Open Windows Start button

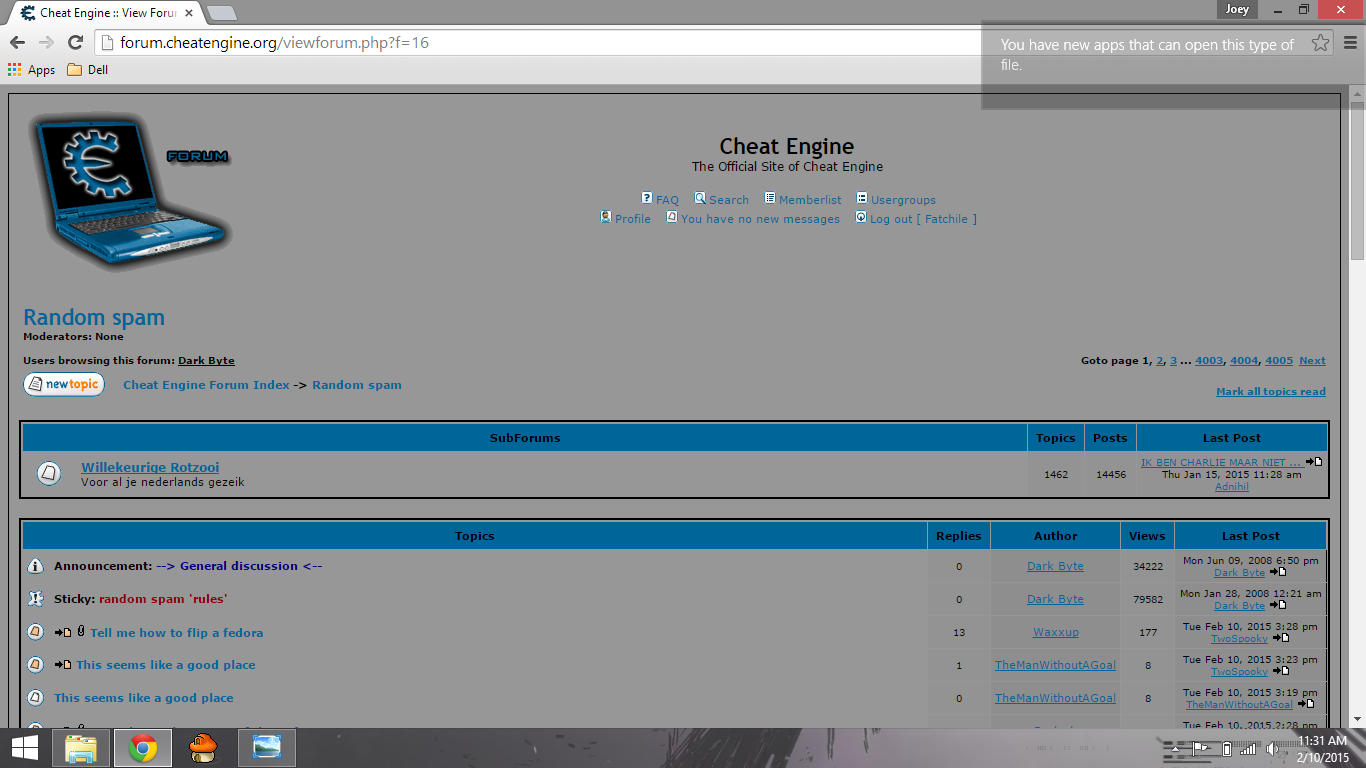pos(25,748)
